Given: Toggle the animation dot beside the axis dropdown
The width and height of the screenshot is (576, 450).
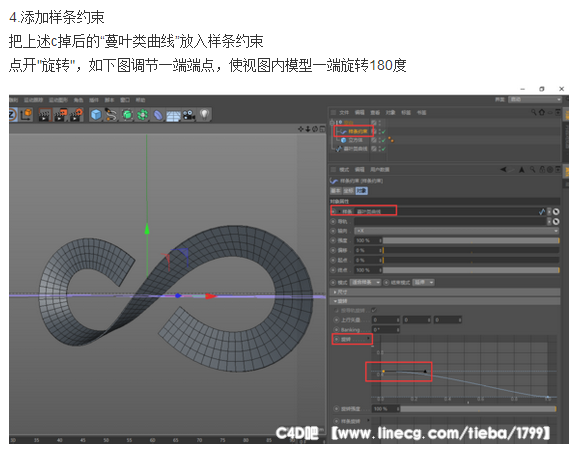Looking at the screenshot, I should (333, 231).
